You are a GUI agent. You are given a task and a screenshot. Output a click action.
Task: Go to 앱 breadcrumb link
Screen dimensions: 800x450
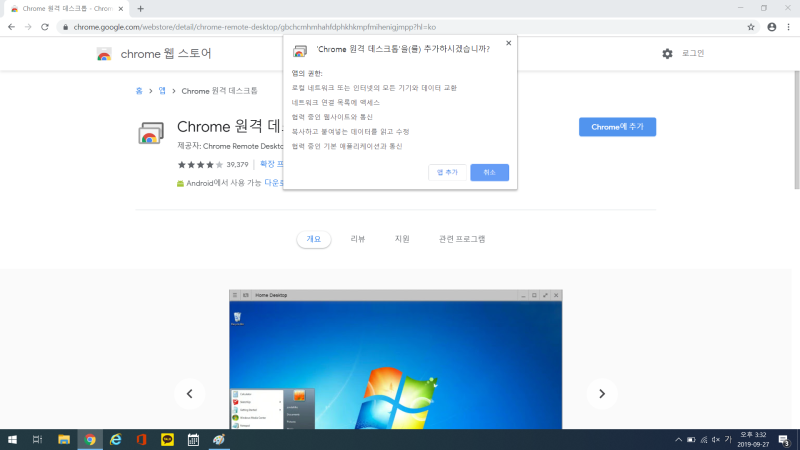click(x=162, y=91)
